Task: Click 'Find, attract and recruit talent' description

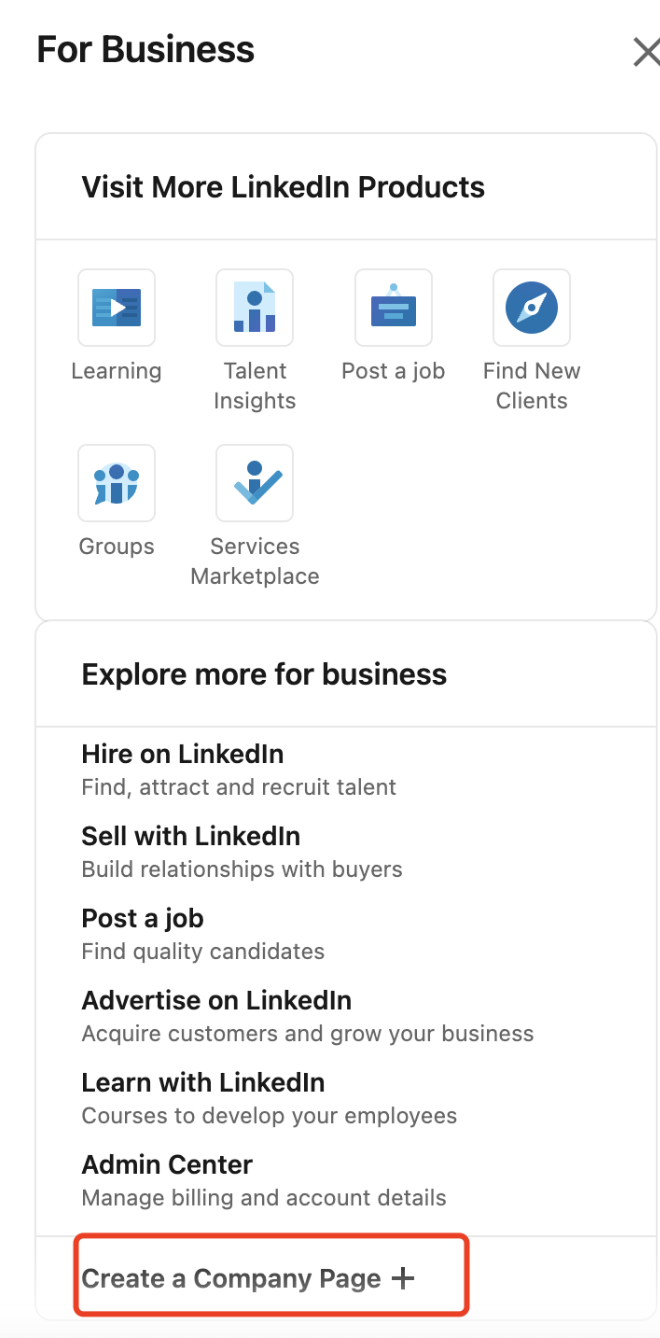Action: (238, 787)
